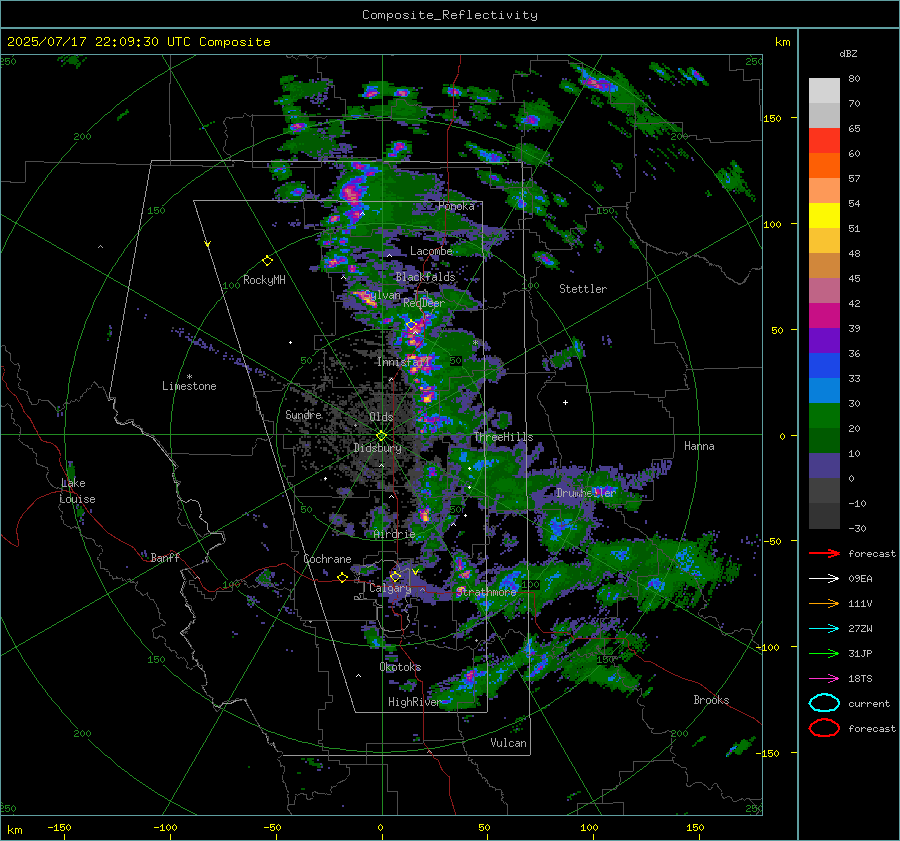Click the Blackfalds label
Viewport: 900px width, 841px height.
(x=425, y=277)
